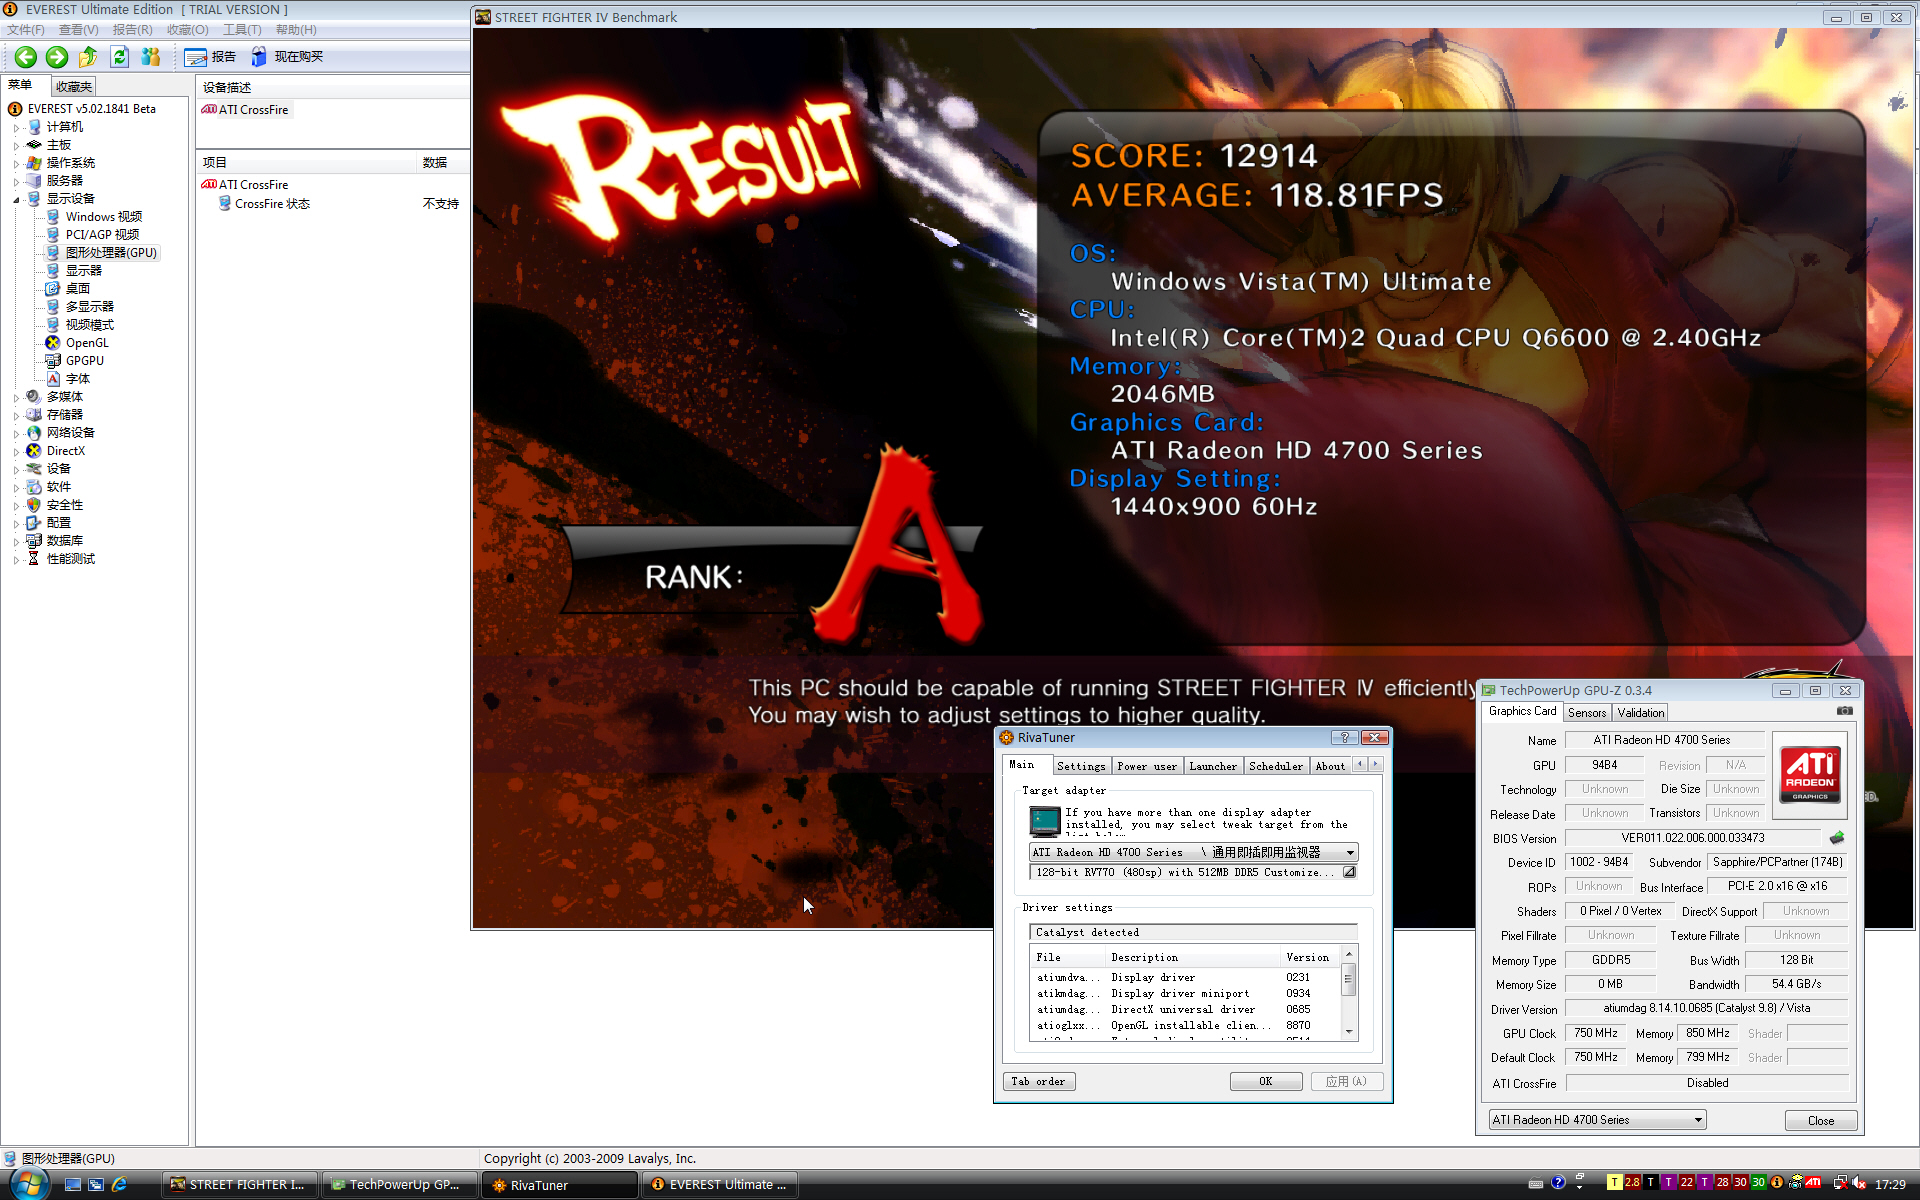1920x1200 pixels.
Task: Open the Scheduler tab in RivaTuner
Action: click(x=1276, y=766)
